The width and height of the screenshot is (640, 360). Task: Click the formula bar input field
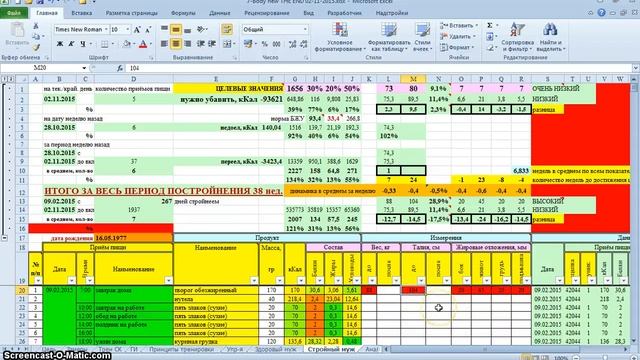[x=380, y=68]
